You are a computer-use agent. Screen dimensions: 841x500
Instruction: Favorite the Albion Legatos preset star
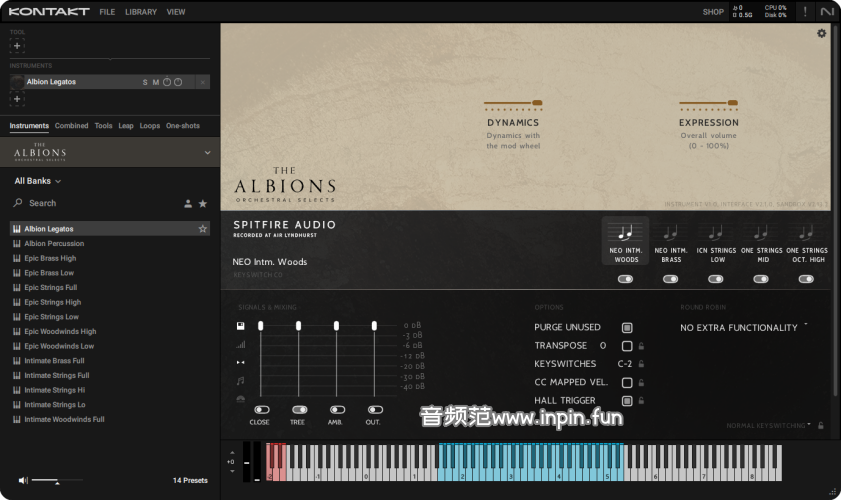tap(203, 229)
